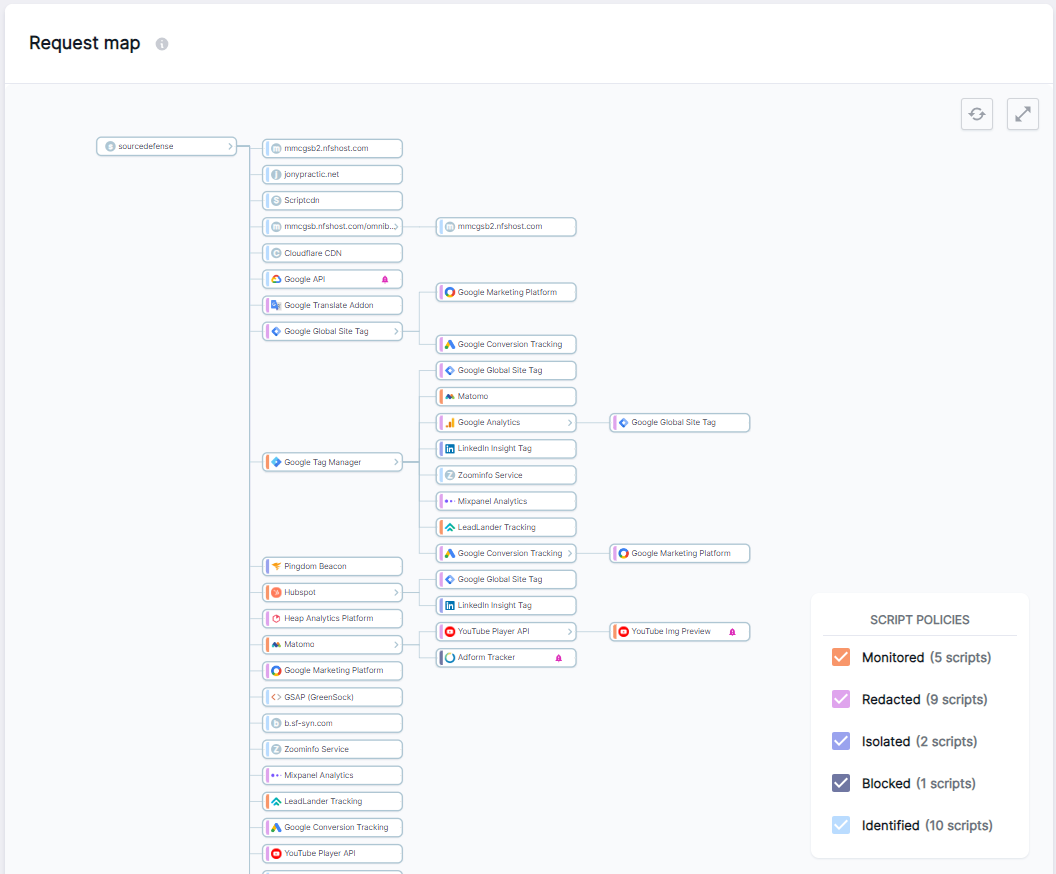Viewport: 1056px width, 874px height.
Task: Click the Google API cloud icon
Action: [x=276, y=279]
